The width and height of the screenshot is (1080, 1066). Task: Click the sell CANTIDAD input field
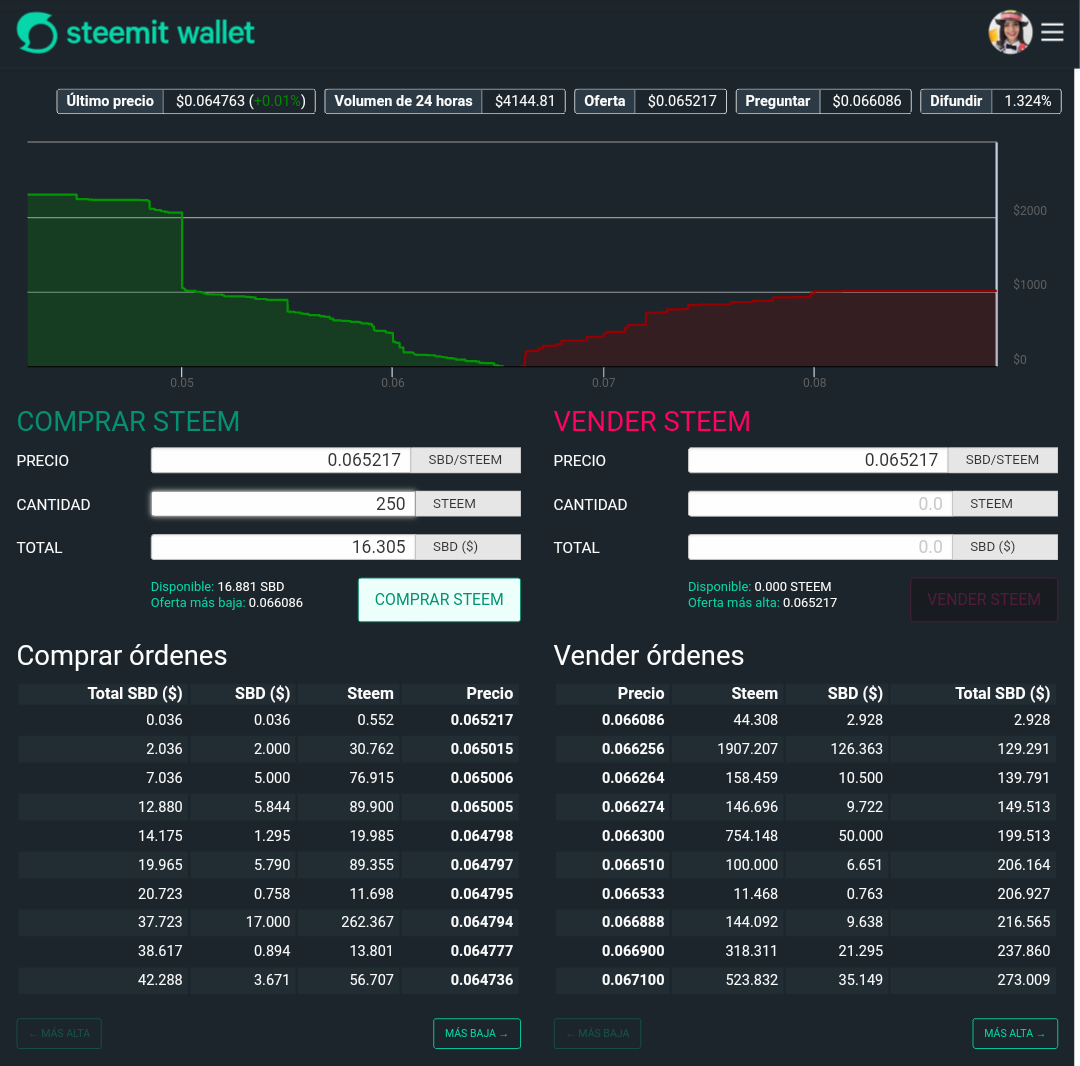820,504
